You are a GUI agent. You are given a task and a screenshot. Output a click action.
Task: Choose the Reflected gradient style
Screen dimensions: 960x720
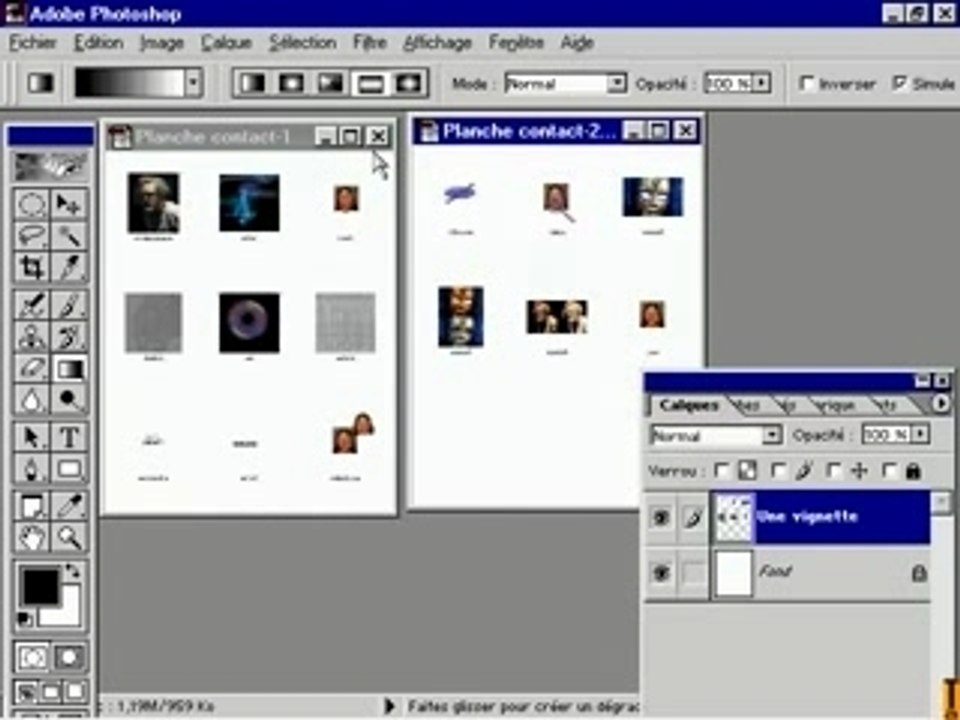click(370, 83)
